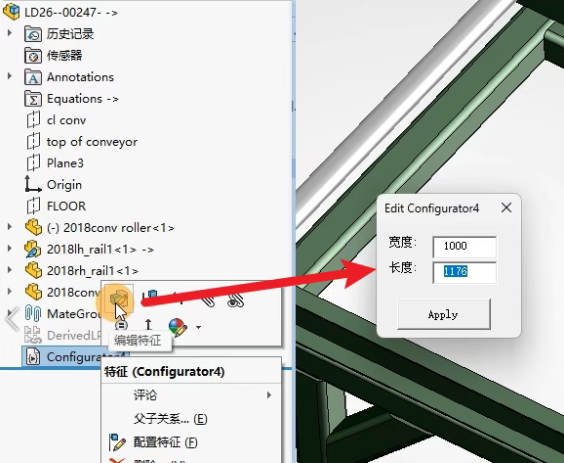Open the 评论 submenu in context menu

click(191, 395)
